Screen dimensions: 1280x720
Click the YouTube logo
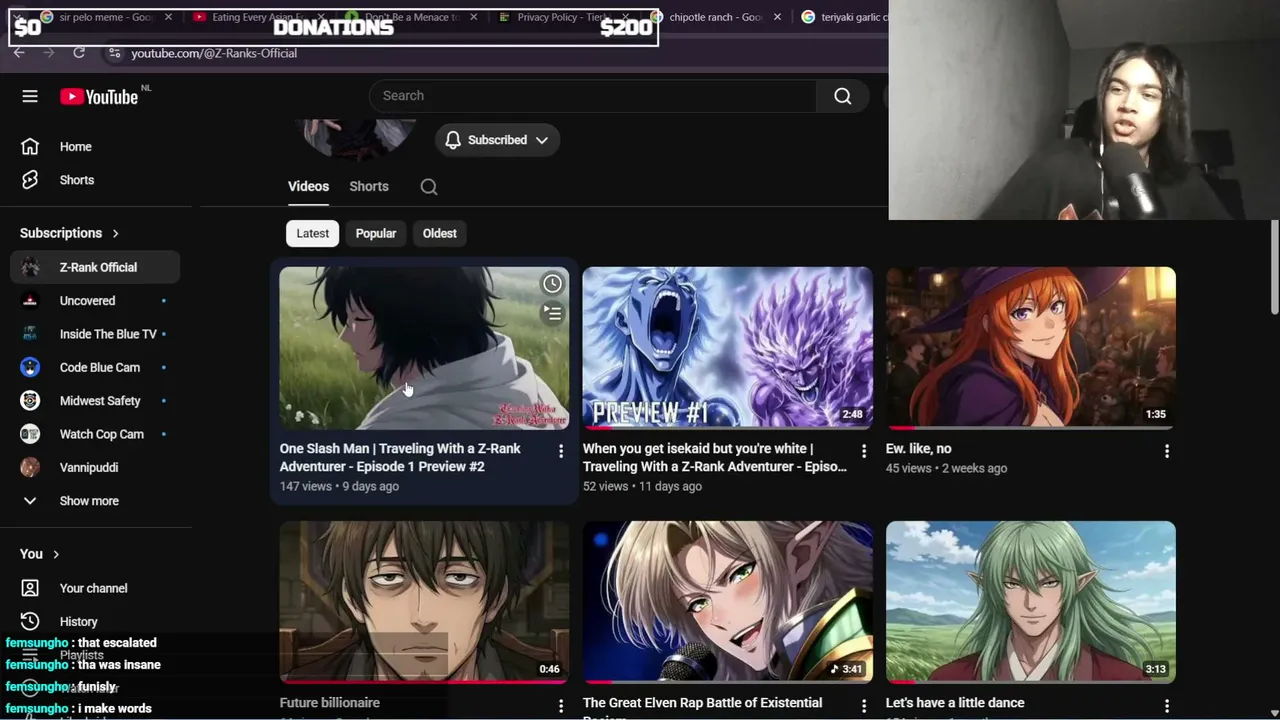coord(99,96)
